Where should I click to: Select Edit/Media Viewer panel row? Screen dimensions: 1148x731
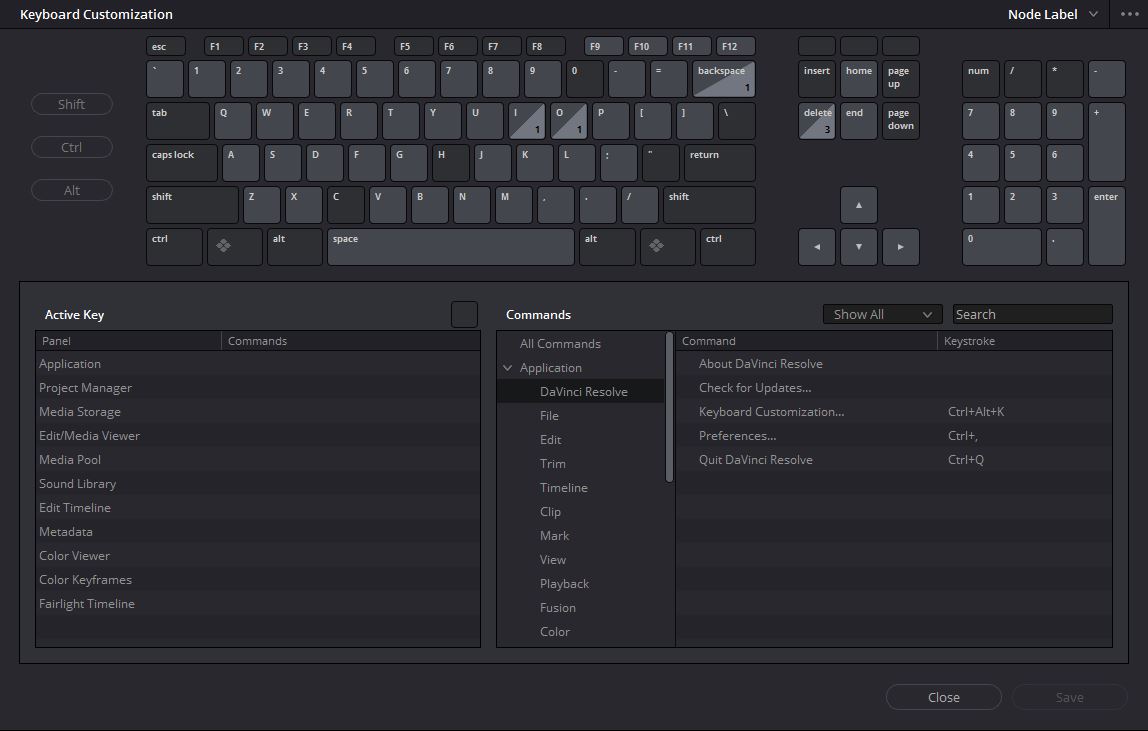258,436
